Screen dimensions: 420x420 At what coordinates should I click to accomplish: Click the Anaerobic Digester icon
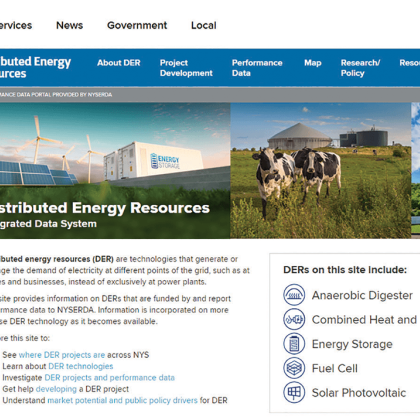pos(294,295)
